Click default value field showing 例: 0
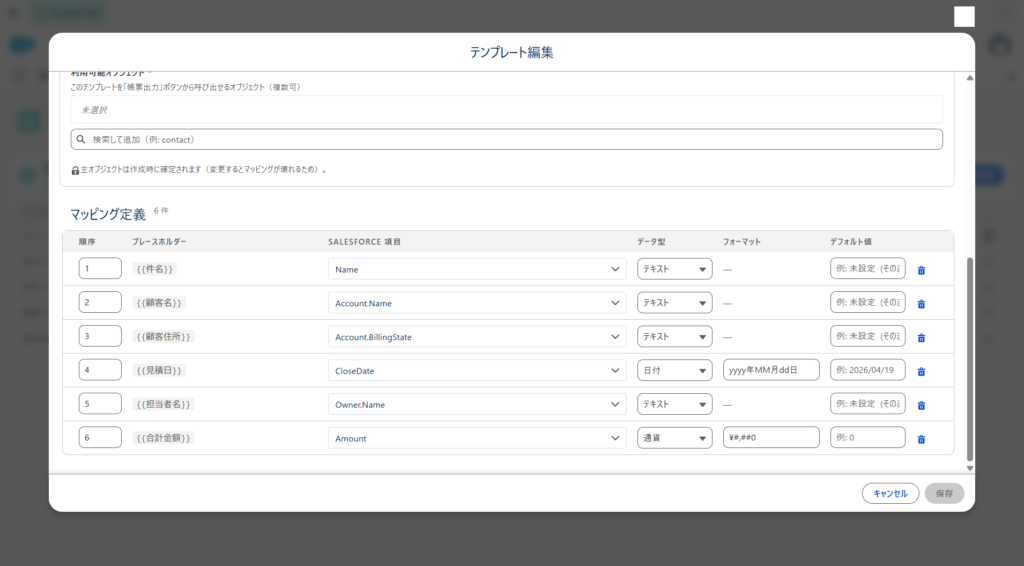1024x566 pixels. (x=867, y=438)
